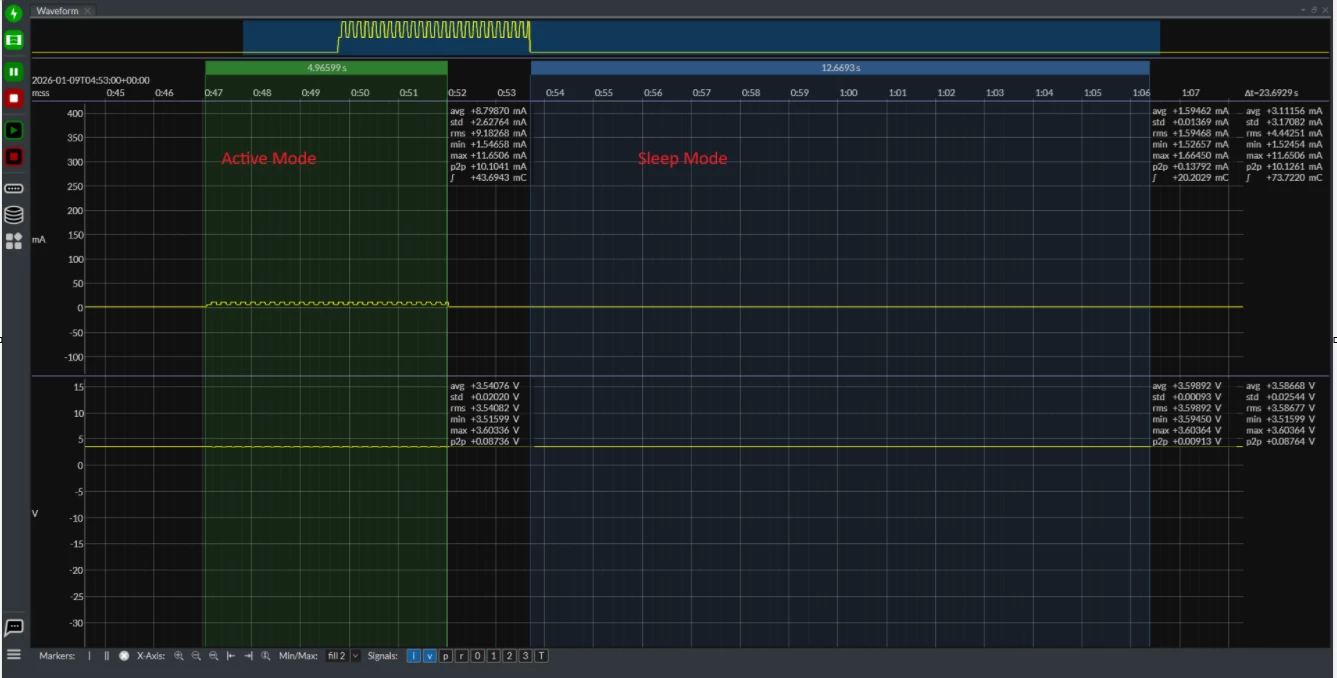Screen dimensions: 1337x678
Task: Click the green outlined play icon
Action: click(x=14, y=130)
